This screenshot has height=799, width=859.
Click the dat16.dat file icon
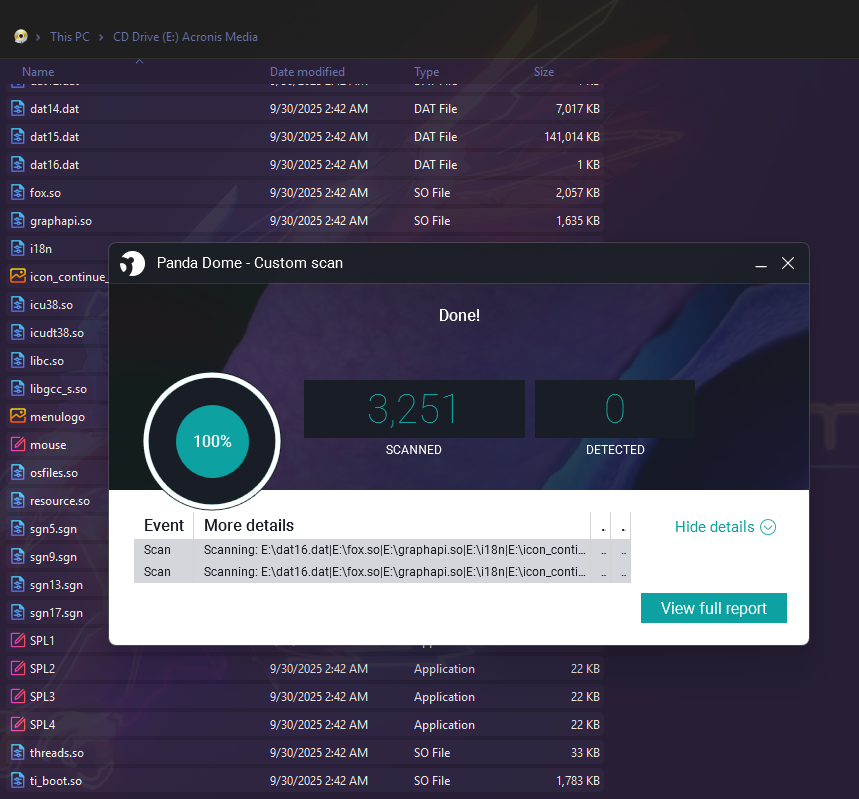18,164
